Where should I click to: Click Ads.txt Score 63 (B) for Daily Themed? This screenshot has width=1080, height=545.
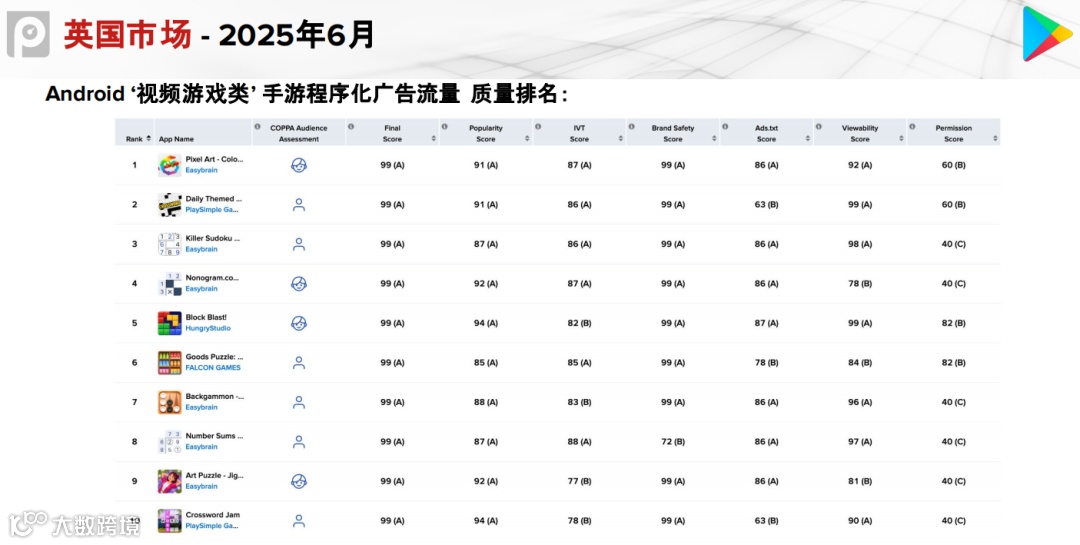pyautogui.click(x=766, y=205)
